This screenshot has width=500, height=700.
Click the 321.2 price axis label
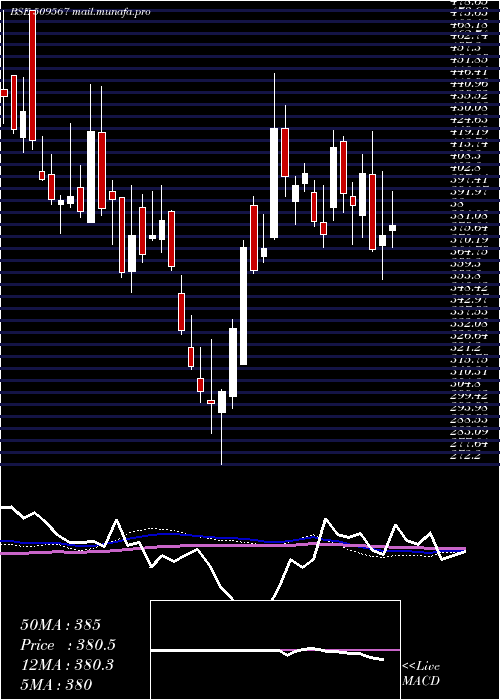pyautogui.click(x=465, y=348)
